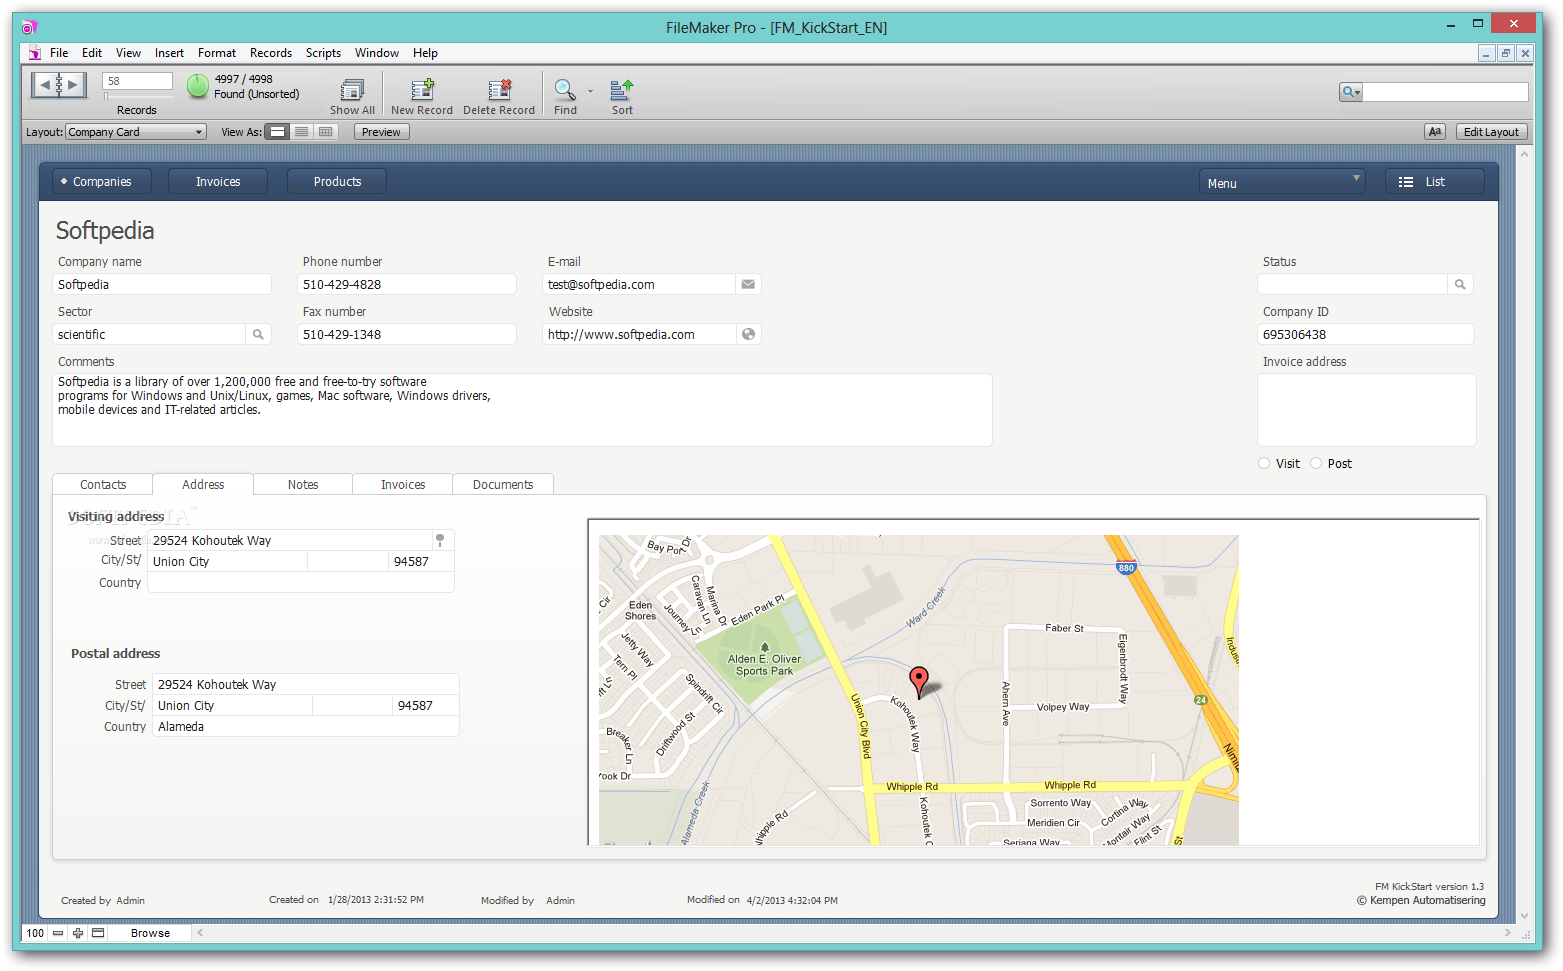
Task: Click the Companies navigation button
Action: click(x=102, y=182)
